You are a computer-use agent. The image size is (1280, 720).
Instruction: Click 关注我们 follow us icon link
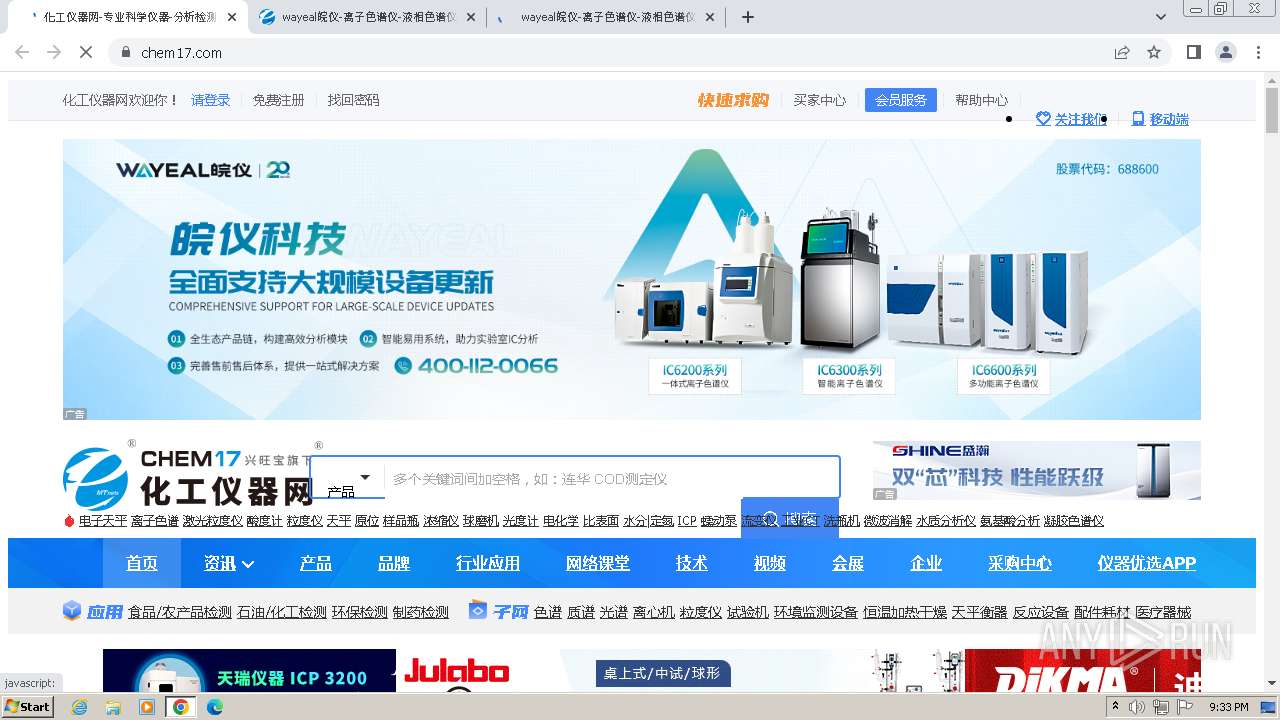click(x=1071, y=119)
